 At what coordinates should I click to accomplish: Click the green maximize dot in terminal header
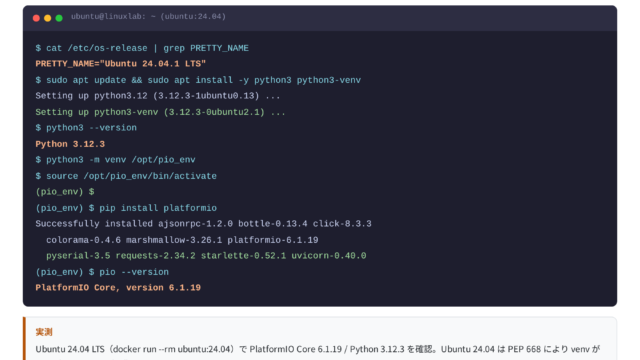click(x=59, y=18)
